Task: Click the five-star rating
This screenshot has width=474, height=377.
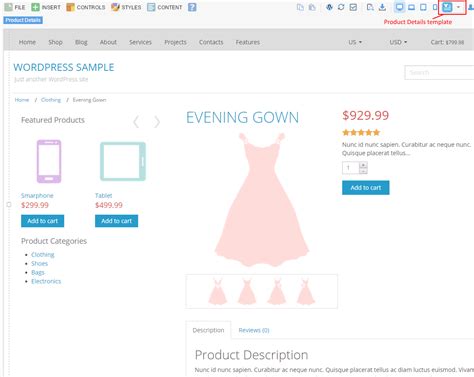Action: click(x=361, y=133)
